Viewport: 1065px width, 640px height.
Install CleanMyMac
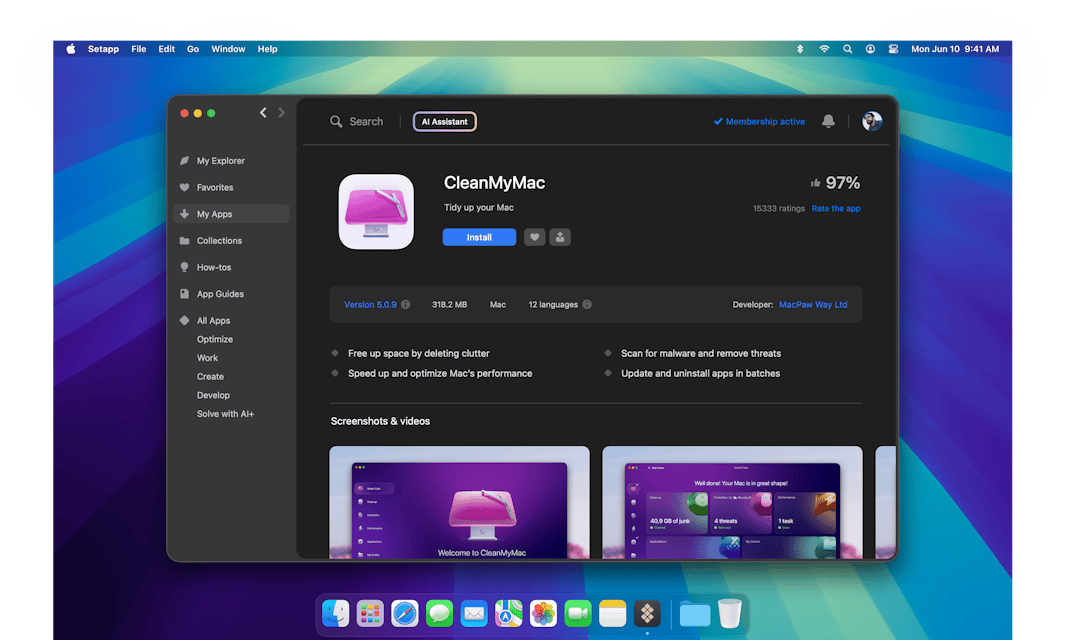click(479, 237)
